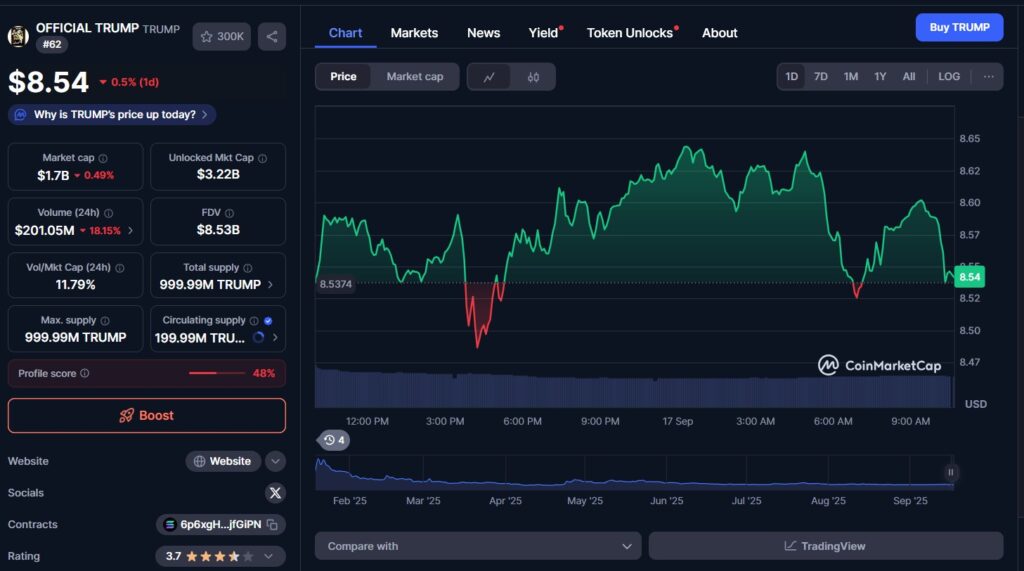Click the circulating supply progress ring
The width and height of the screenshot is (1024, 571).
[x=259, y=337]
